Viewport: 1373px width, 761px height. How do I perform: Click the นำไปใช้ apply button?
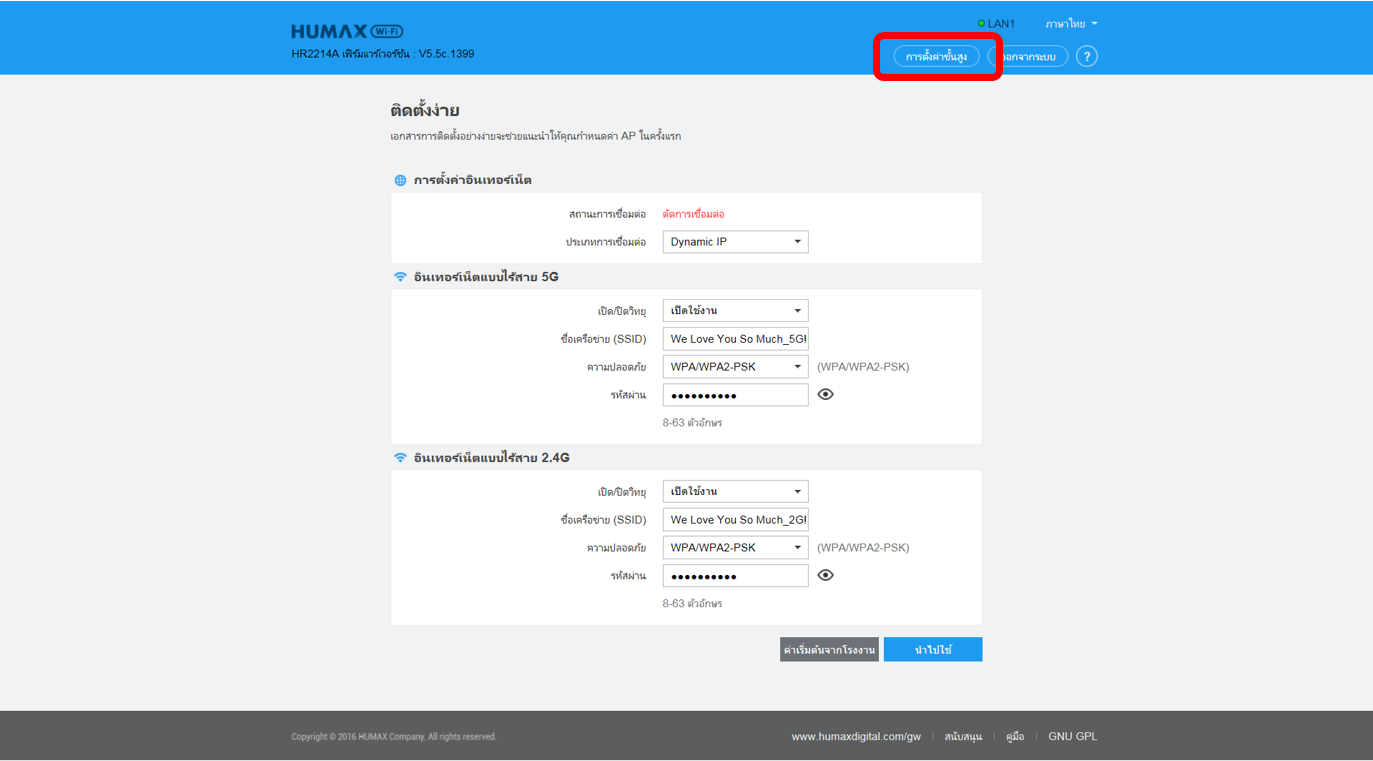933,650
